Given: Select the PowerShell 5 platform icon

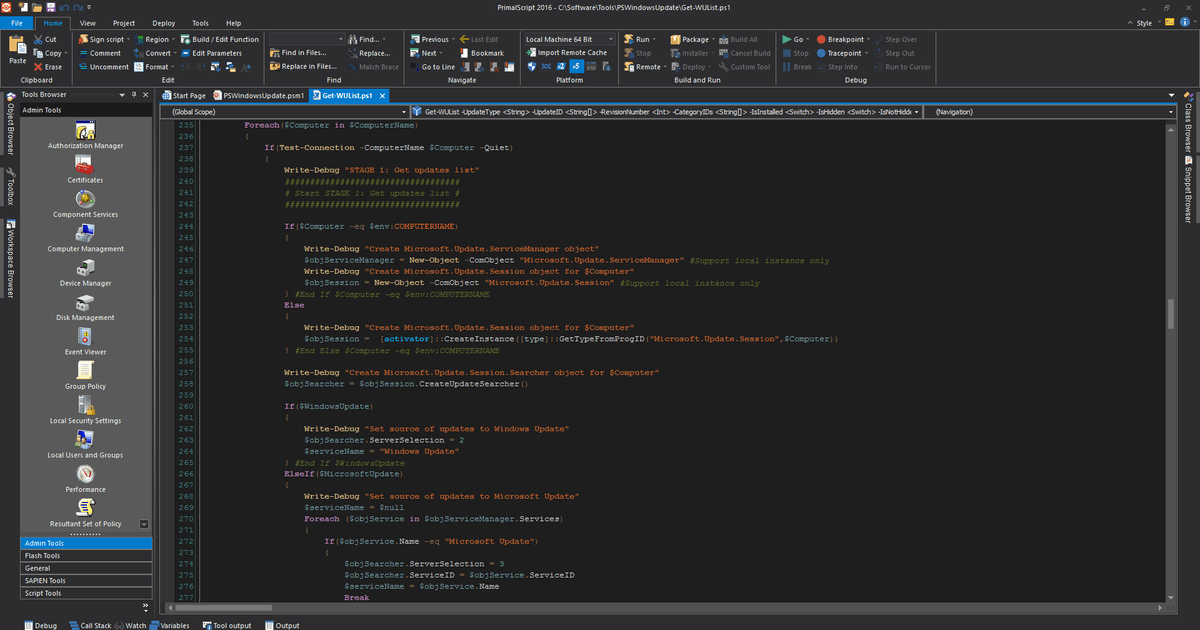Looking at the screenshot, I should pos(575,66).
